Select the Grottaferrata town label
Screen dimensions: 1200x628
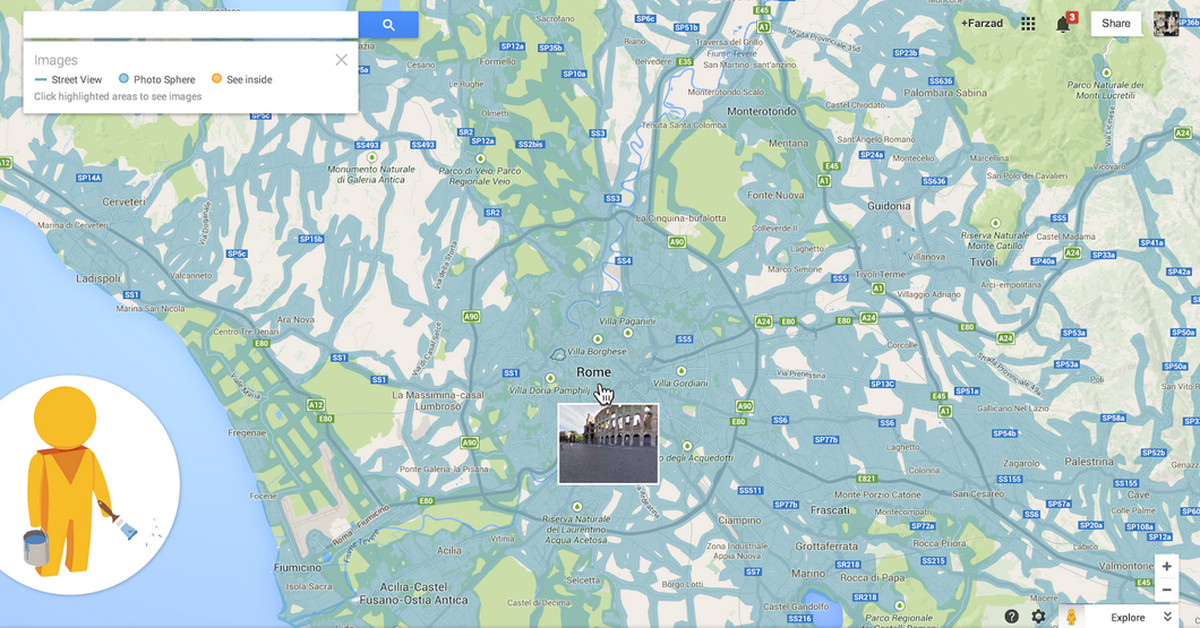827,547
